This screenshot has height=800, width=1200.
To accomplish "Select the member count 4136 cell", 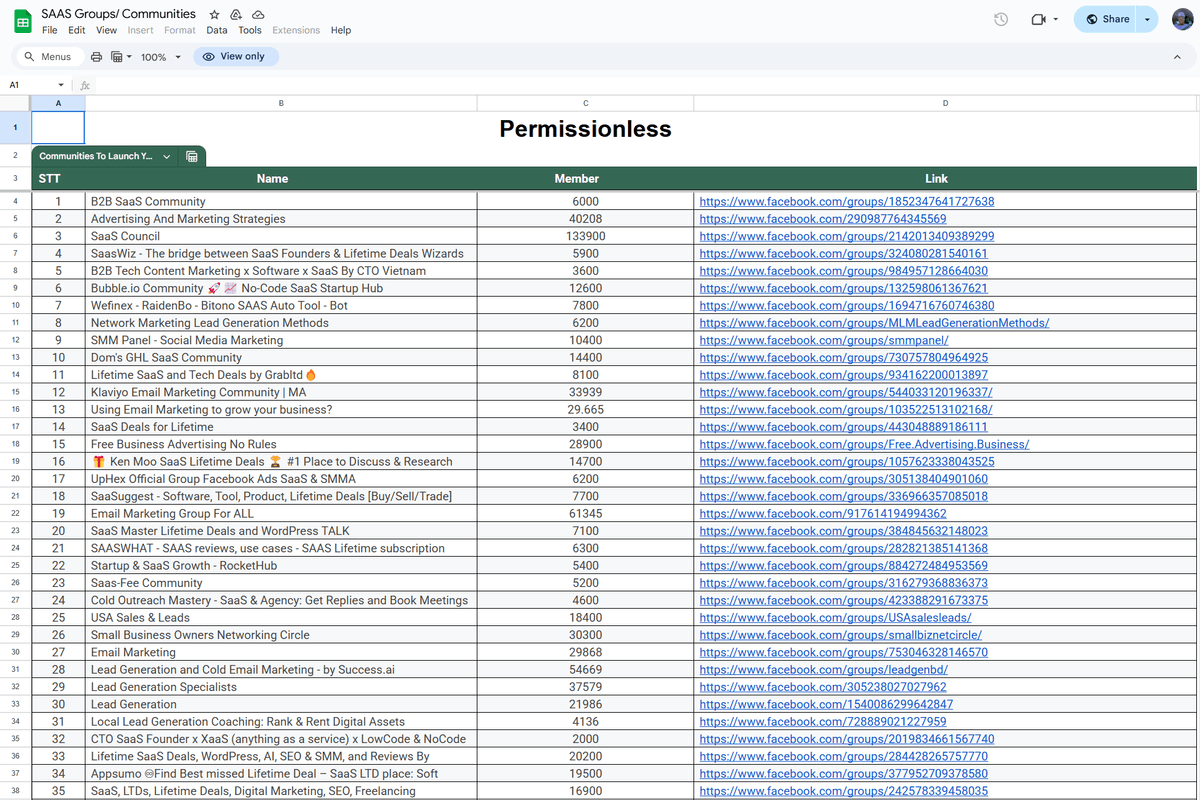I will click(585, 722).
